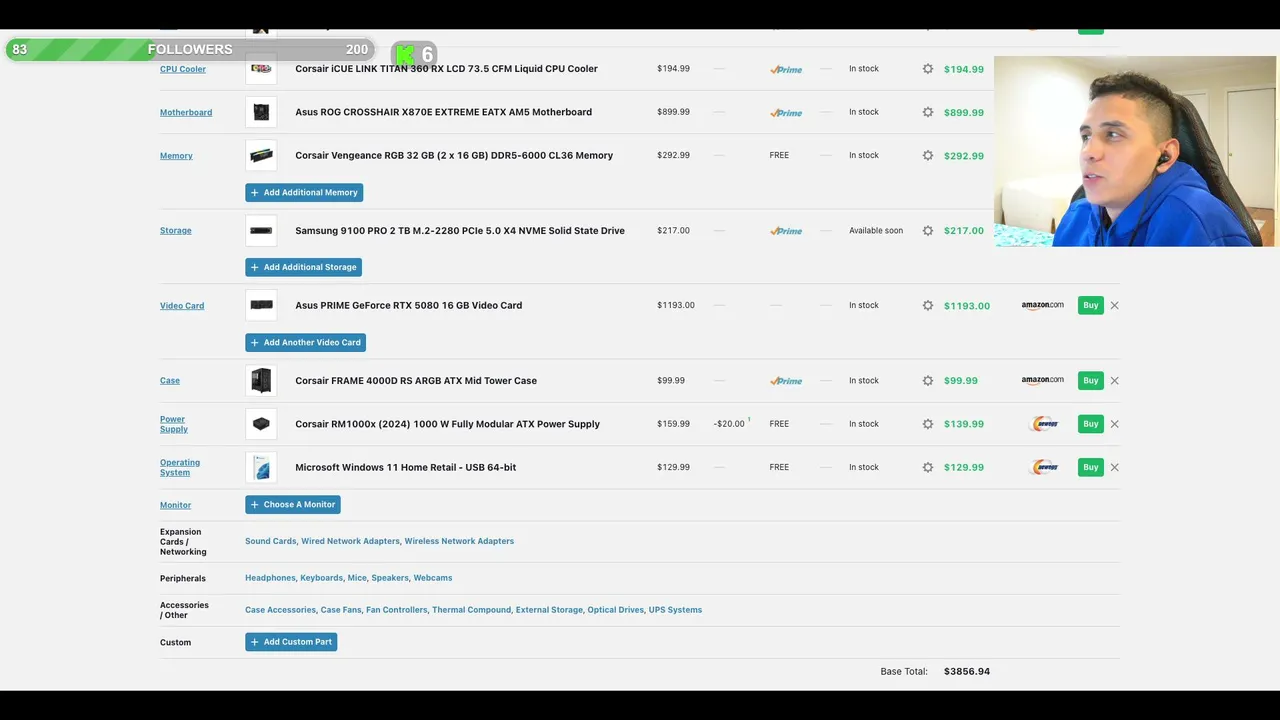Viewport: 1280px width, 720px height.
Task: Open settings gear for Storage row
Action: [x=928, y=231]
